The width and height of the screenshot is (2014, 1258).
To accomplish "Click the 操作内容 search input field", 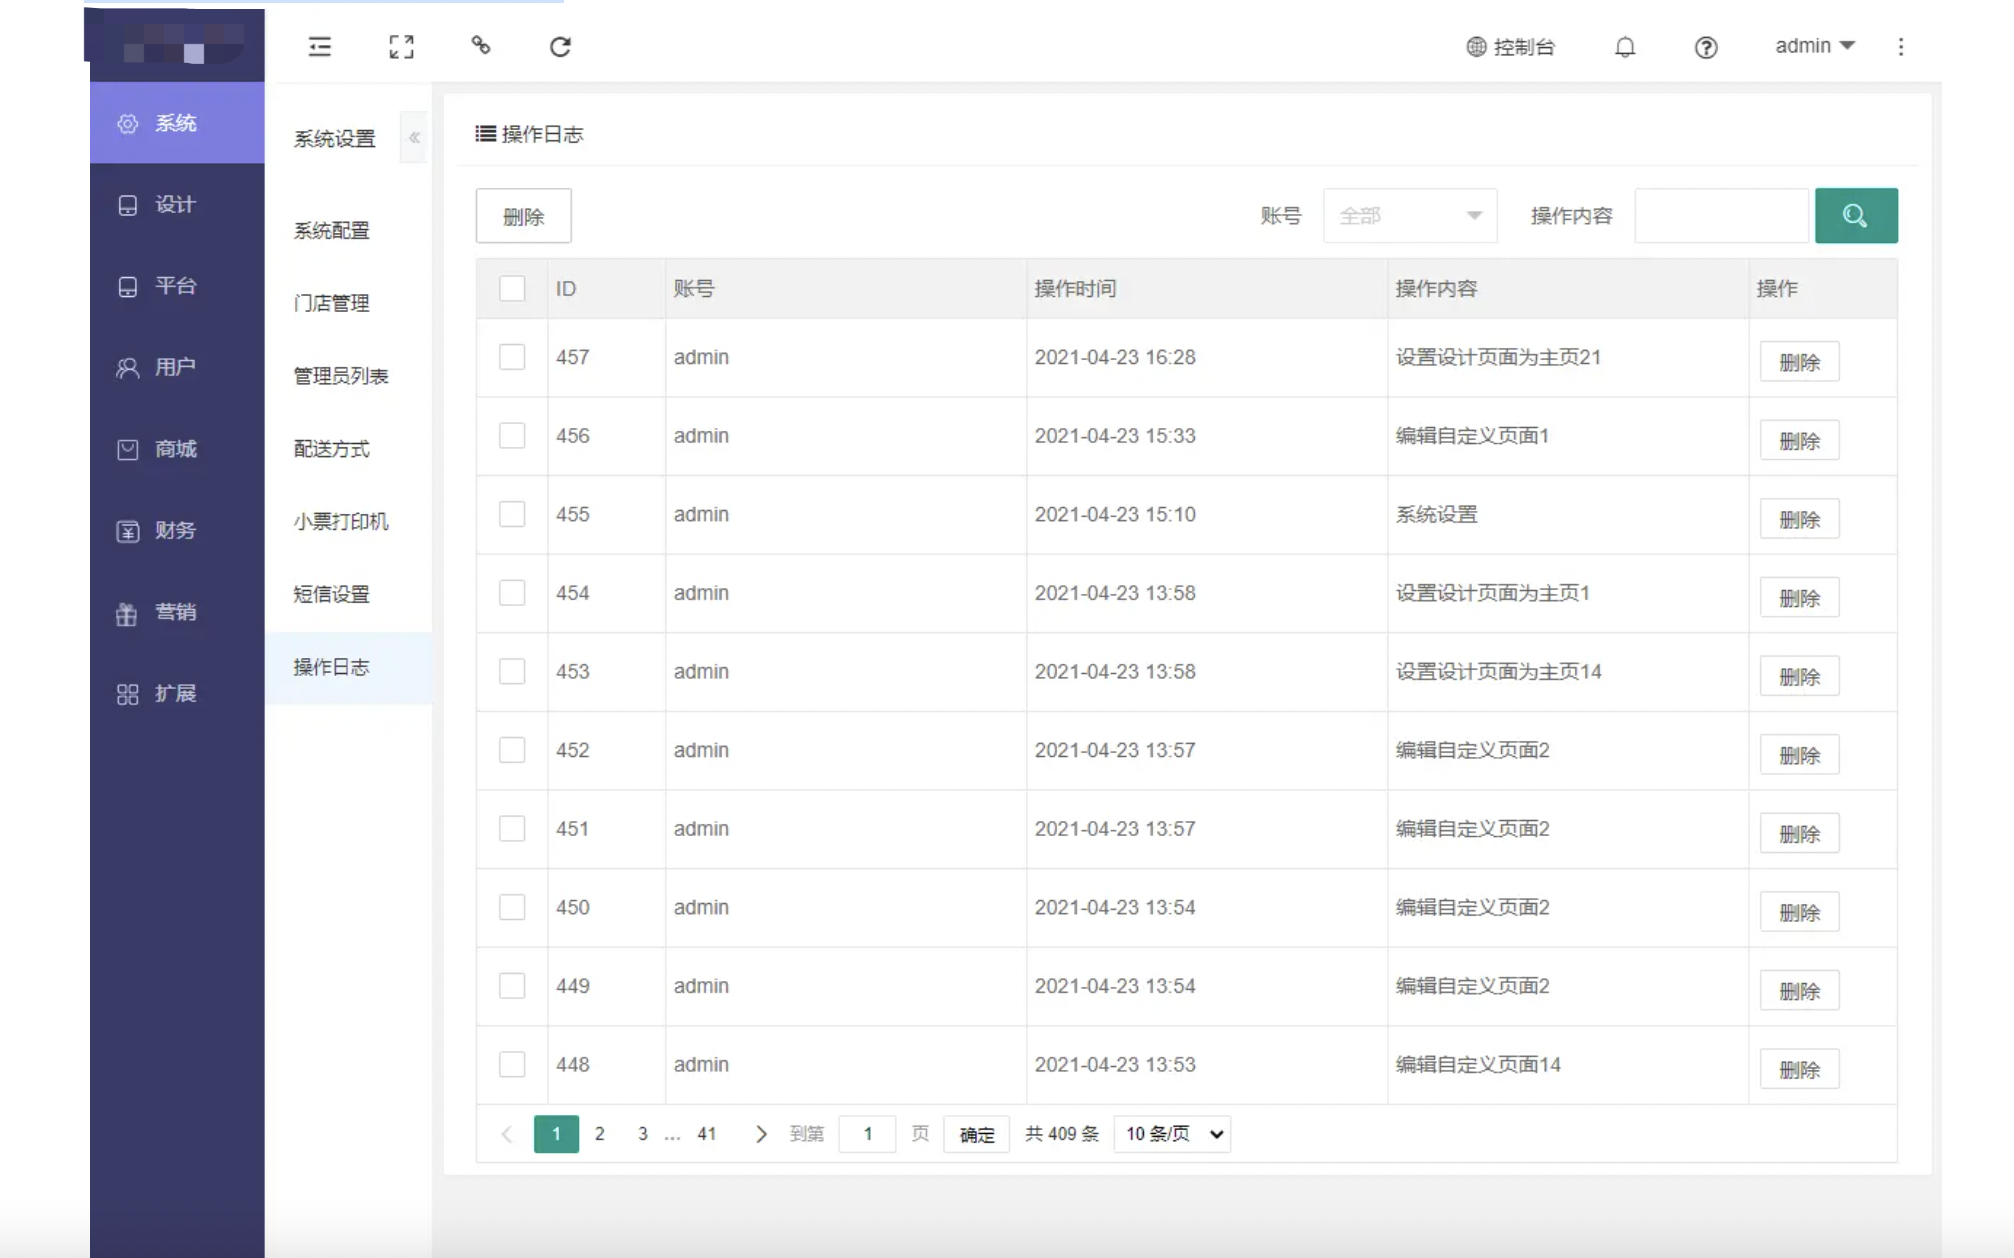I will pos(1721,216).
